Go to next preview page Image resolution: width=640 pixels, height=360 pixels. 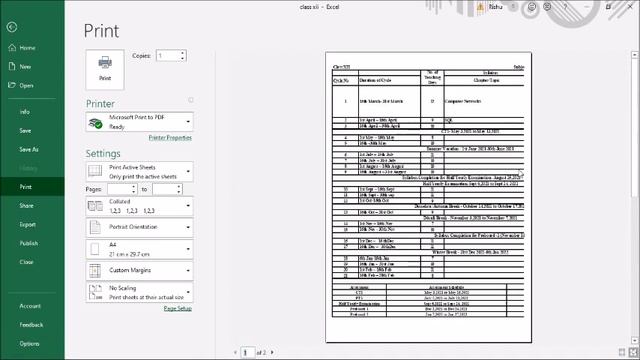272,352
